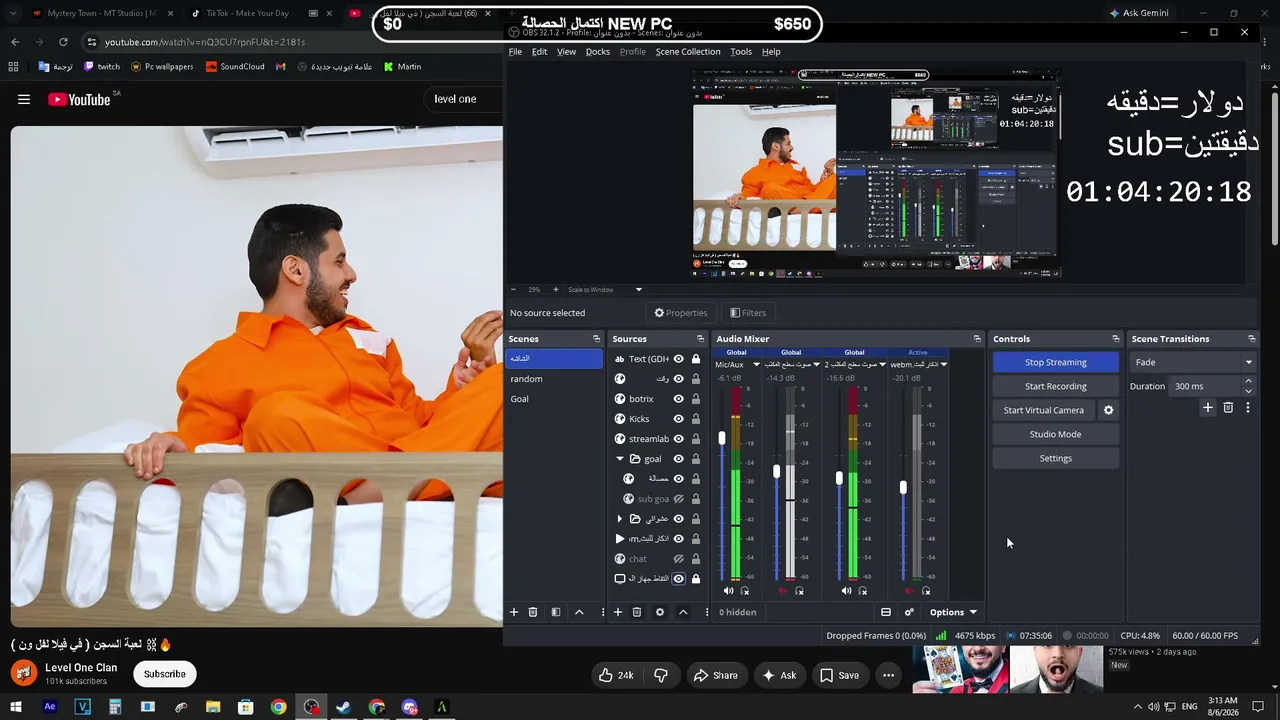Viewport: 1280px width, 720px height.
Task: Open Steam from the taskbar
Action: coord(343,707)
